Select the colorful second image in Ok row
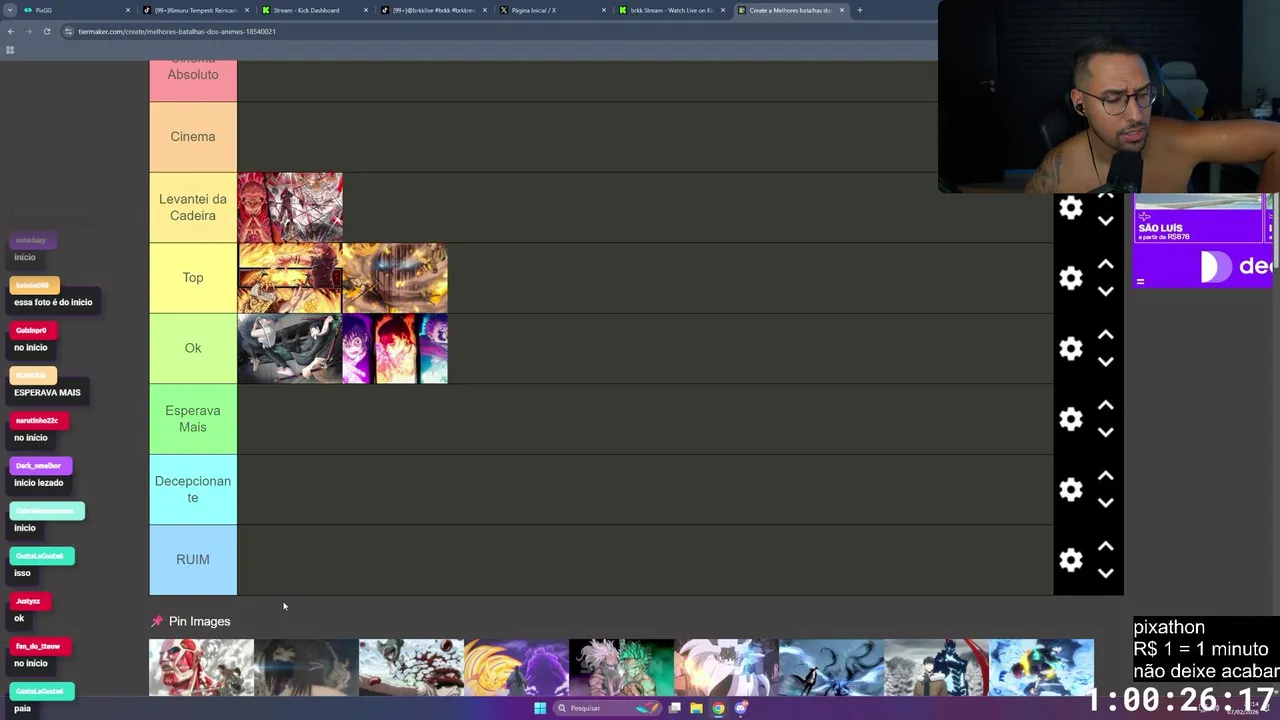This screenshot has height=720, width=1280. [395, 348]
